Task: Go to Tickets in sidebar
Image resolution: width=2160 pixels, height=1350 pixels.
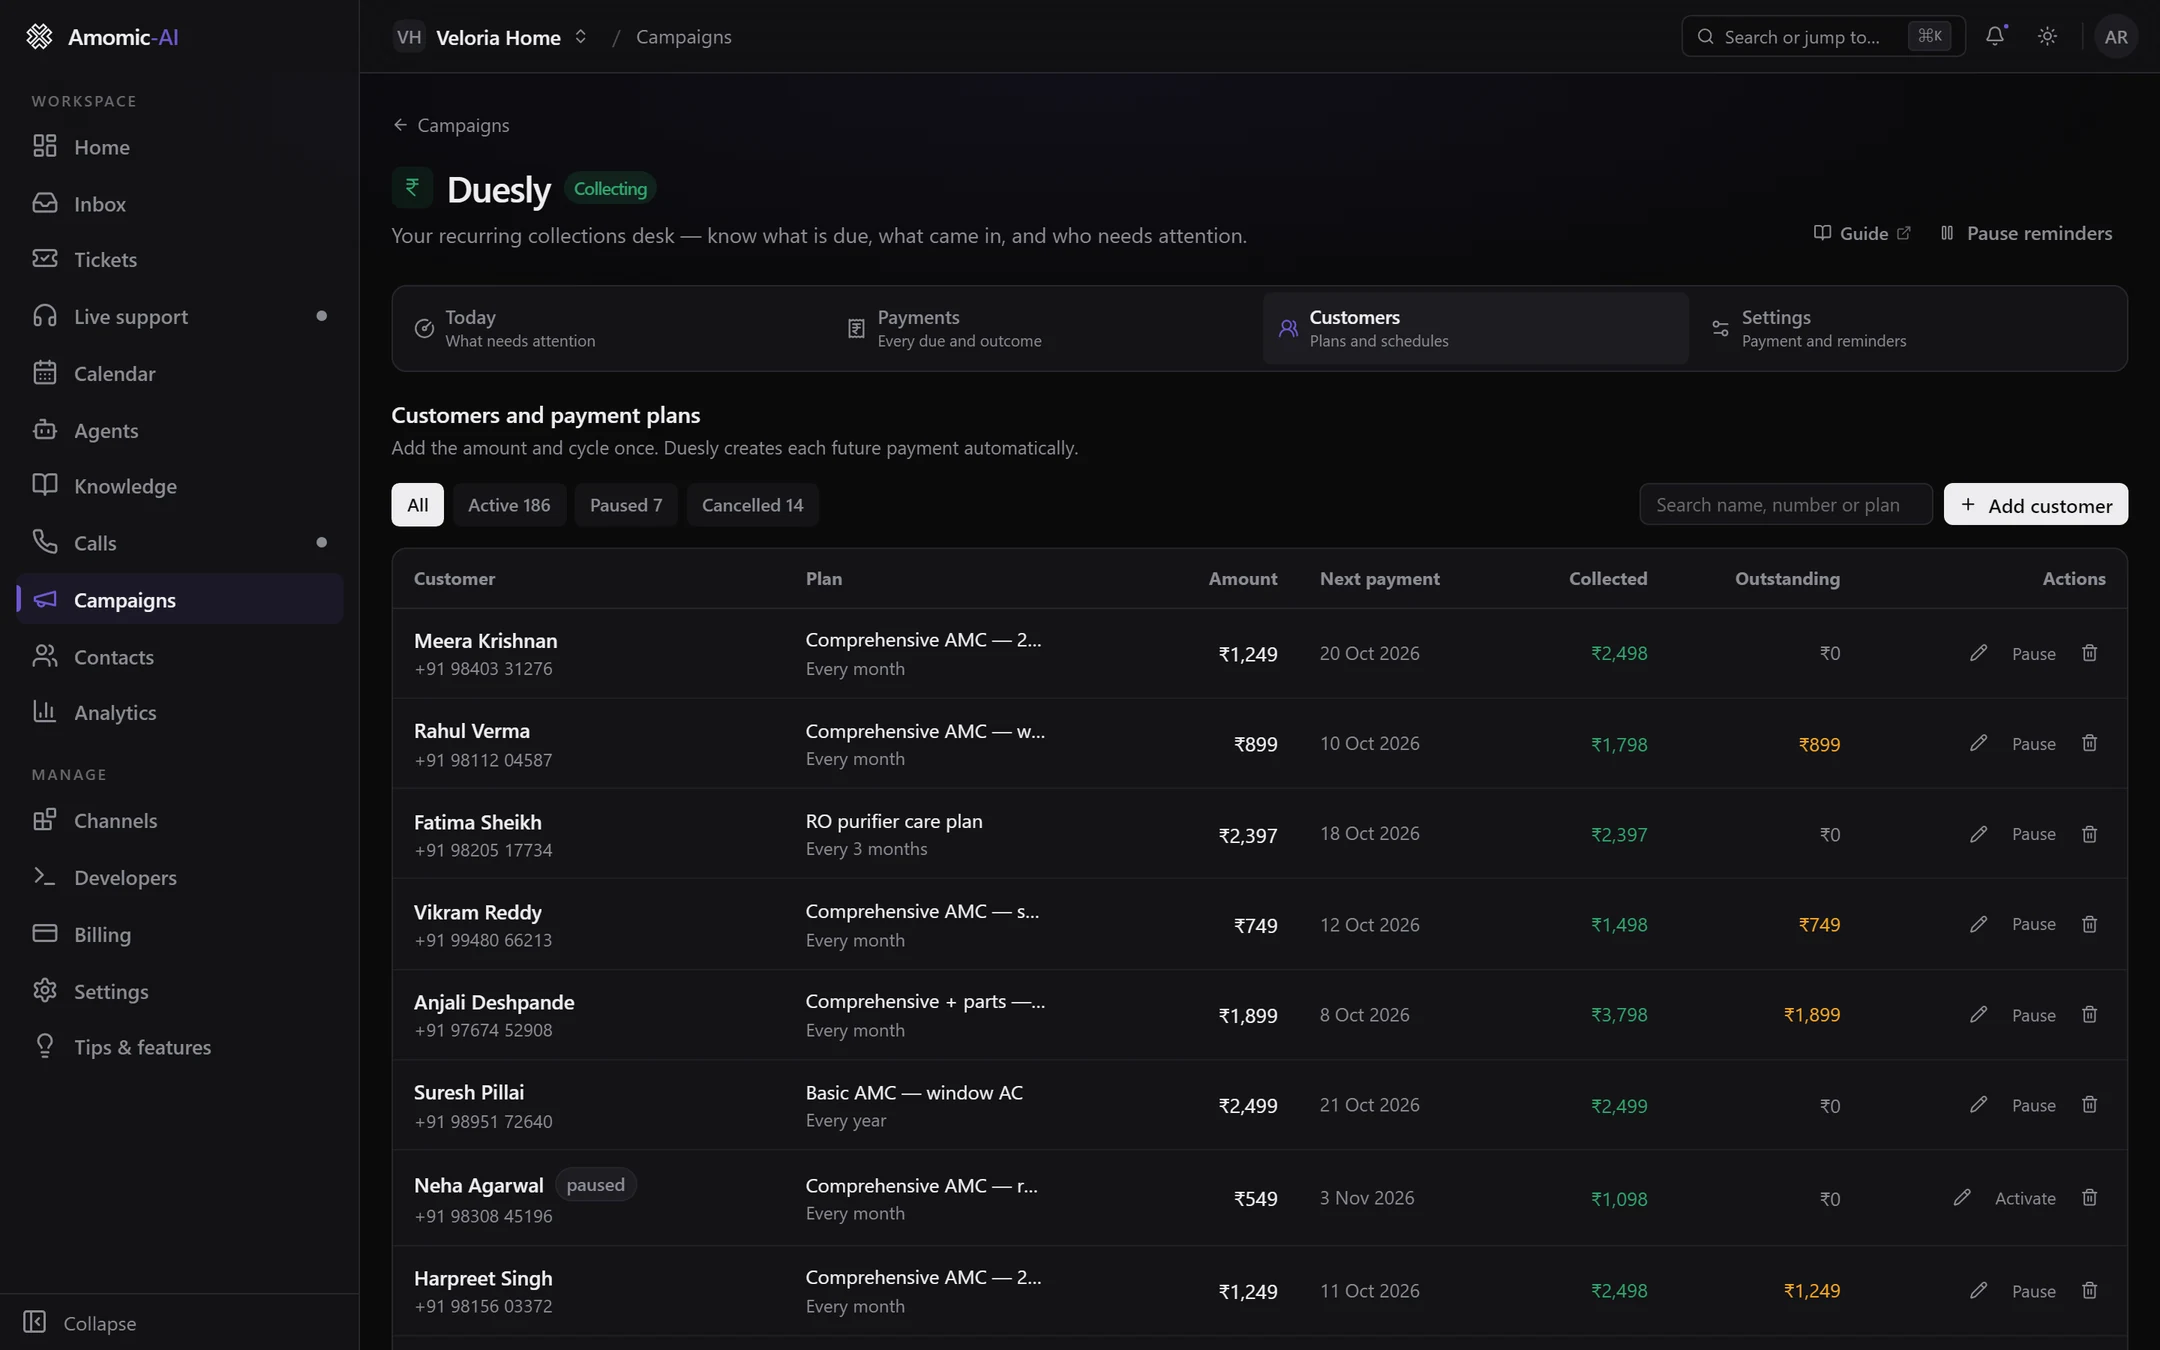Action: pyautogui.click(x=180, y=260)
